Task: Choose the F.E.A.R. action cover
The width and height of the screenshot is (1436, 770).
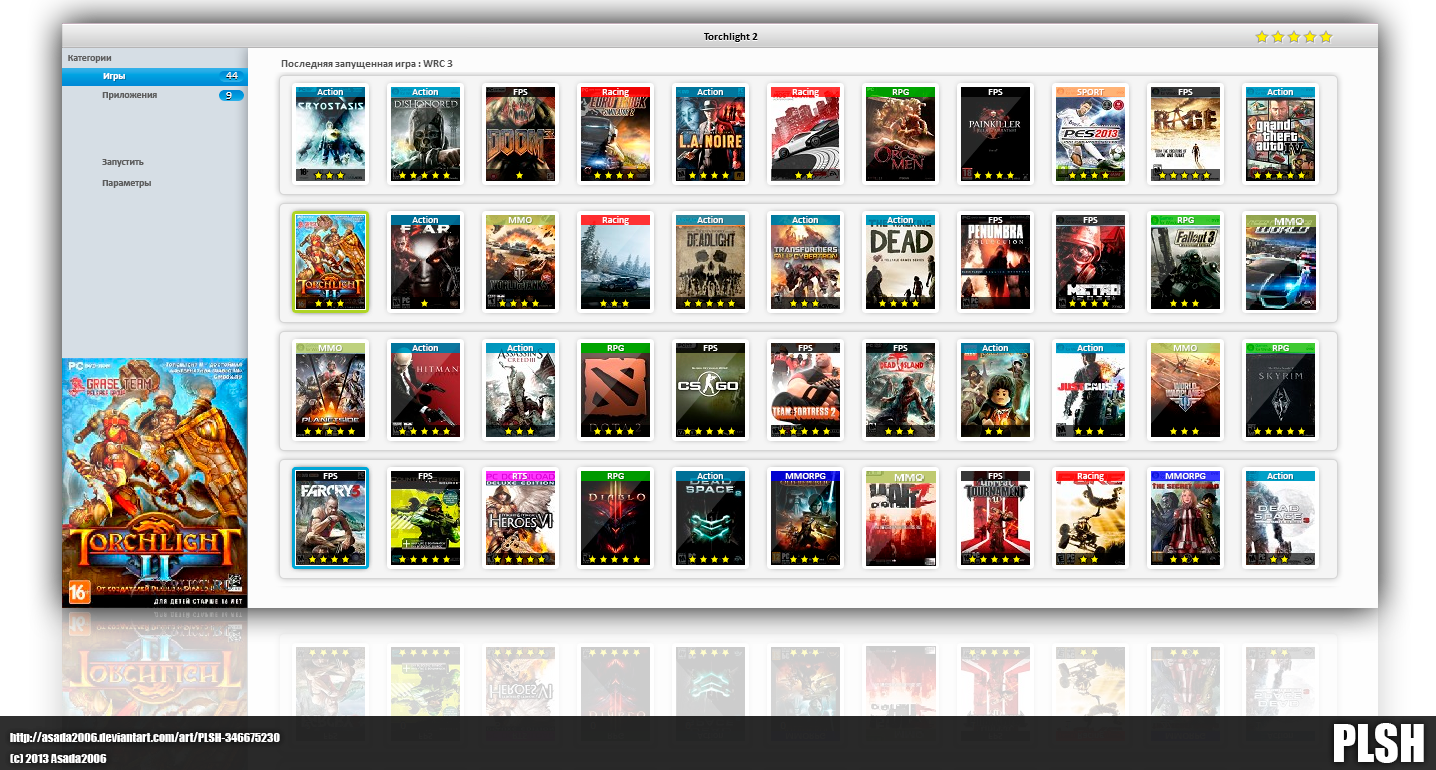Action: coord(425,262)
